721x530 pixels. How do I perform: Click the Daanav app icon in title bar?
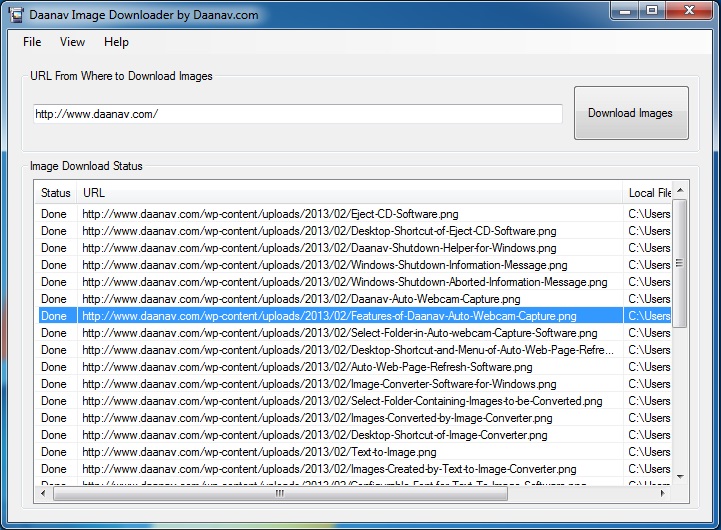click(x=17, y=15)
